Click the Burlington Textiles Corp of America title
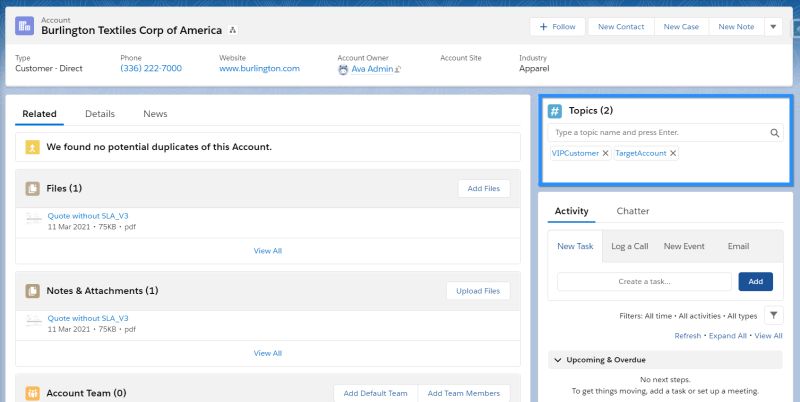 click(x=132, y=30)
